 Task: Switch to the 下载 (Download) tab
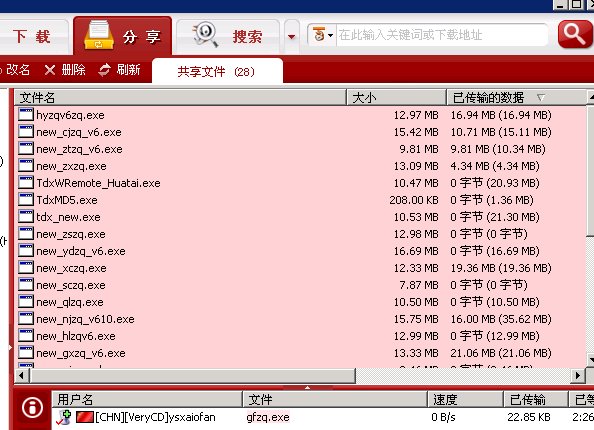[33, 36]
